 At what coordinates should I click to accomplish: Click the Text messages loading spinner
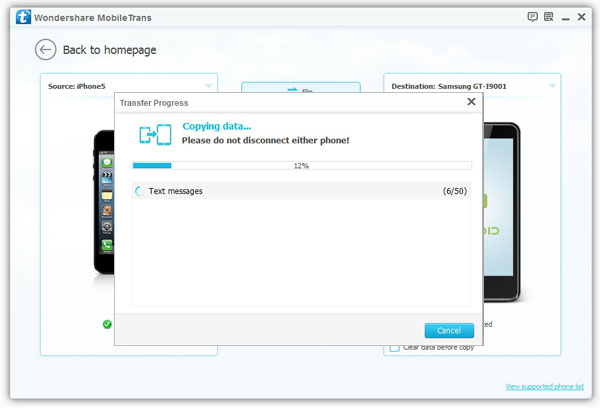(x=140, y=191)
